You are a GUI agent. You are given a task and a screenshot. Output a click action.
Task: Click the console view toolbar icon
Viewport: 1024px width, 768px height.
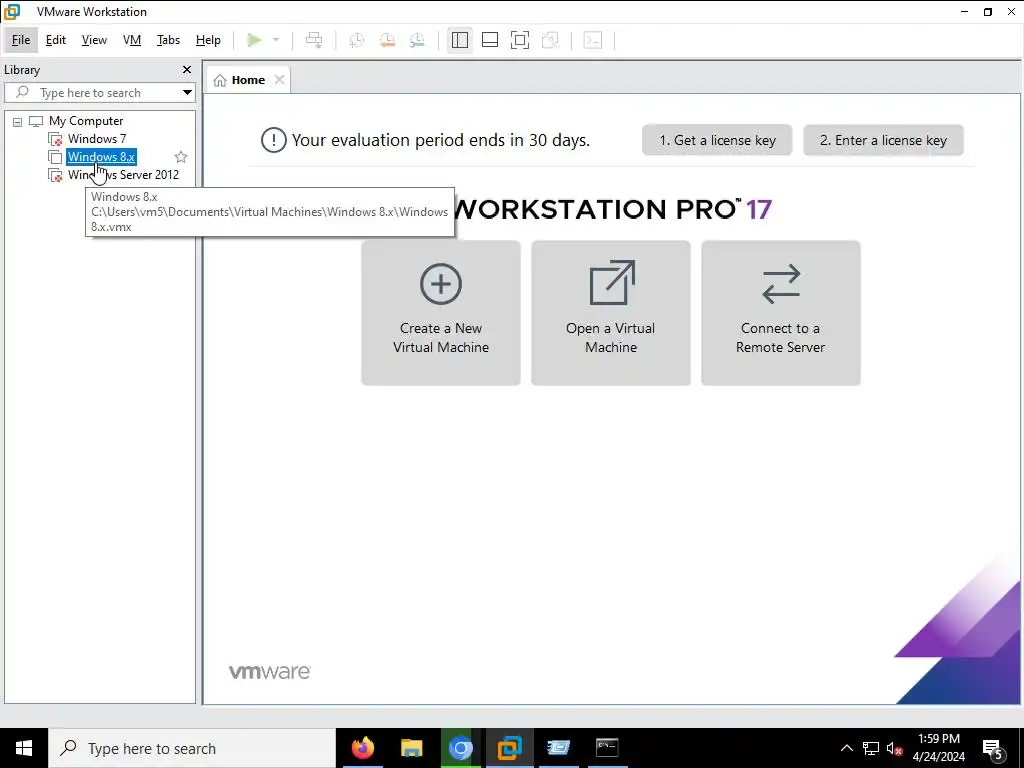click(x=593, y=40)
